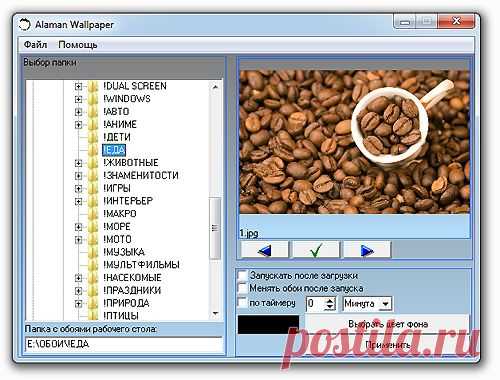The width and height of the screenshot is (500, 380).
Task: Open the Файл menu
Action: 35,44
